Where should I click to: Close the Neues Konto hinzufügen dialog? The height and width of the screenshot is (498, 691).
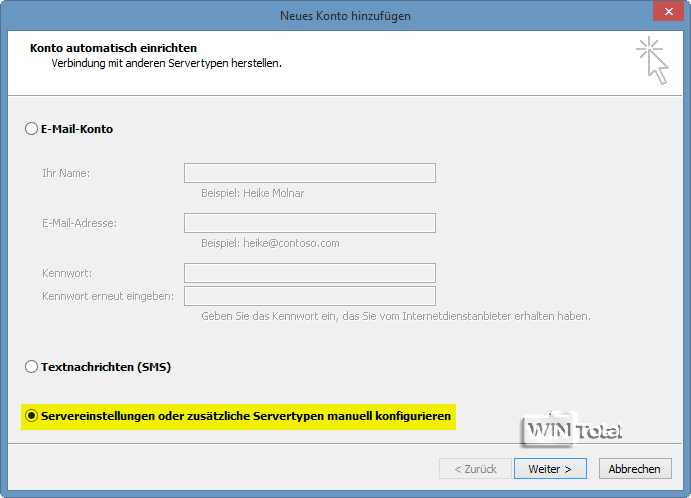point(669,11)
